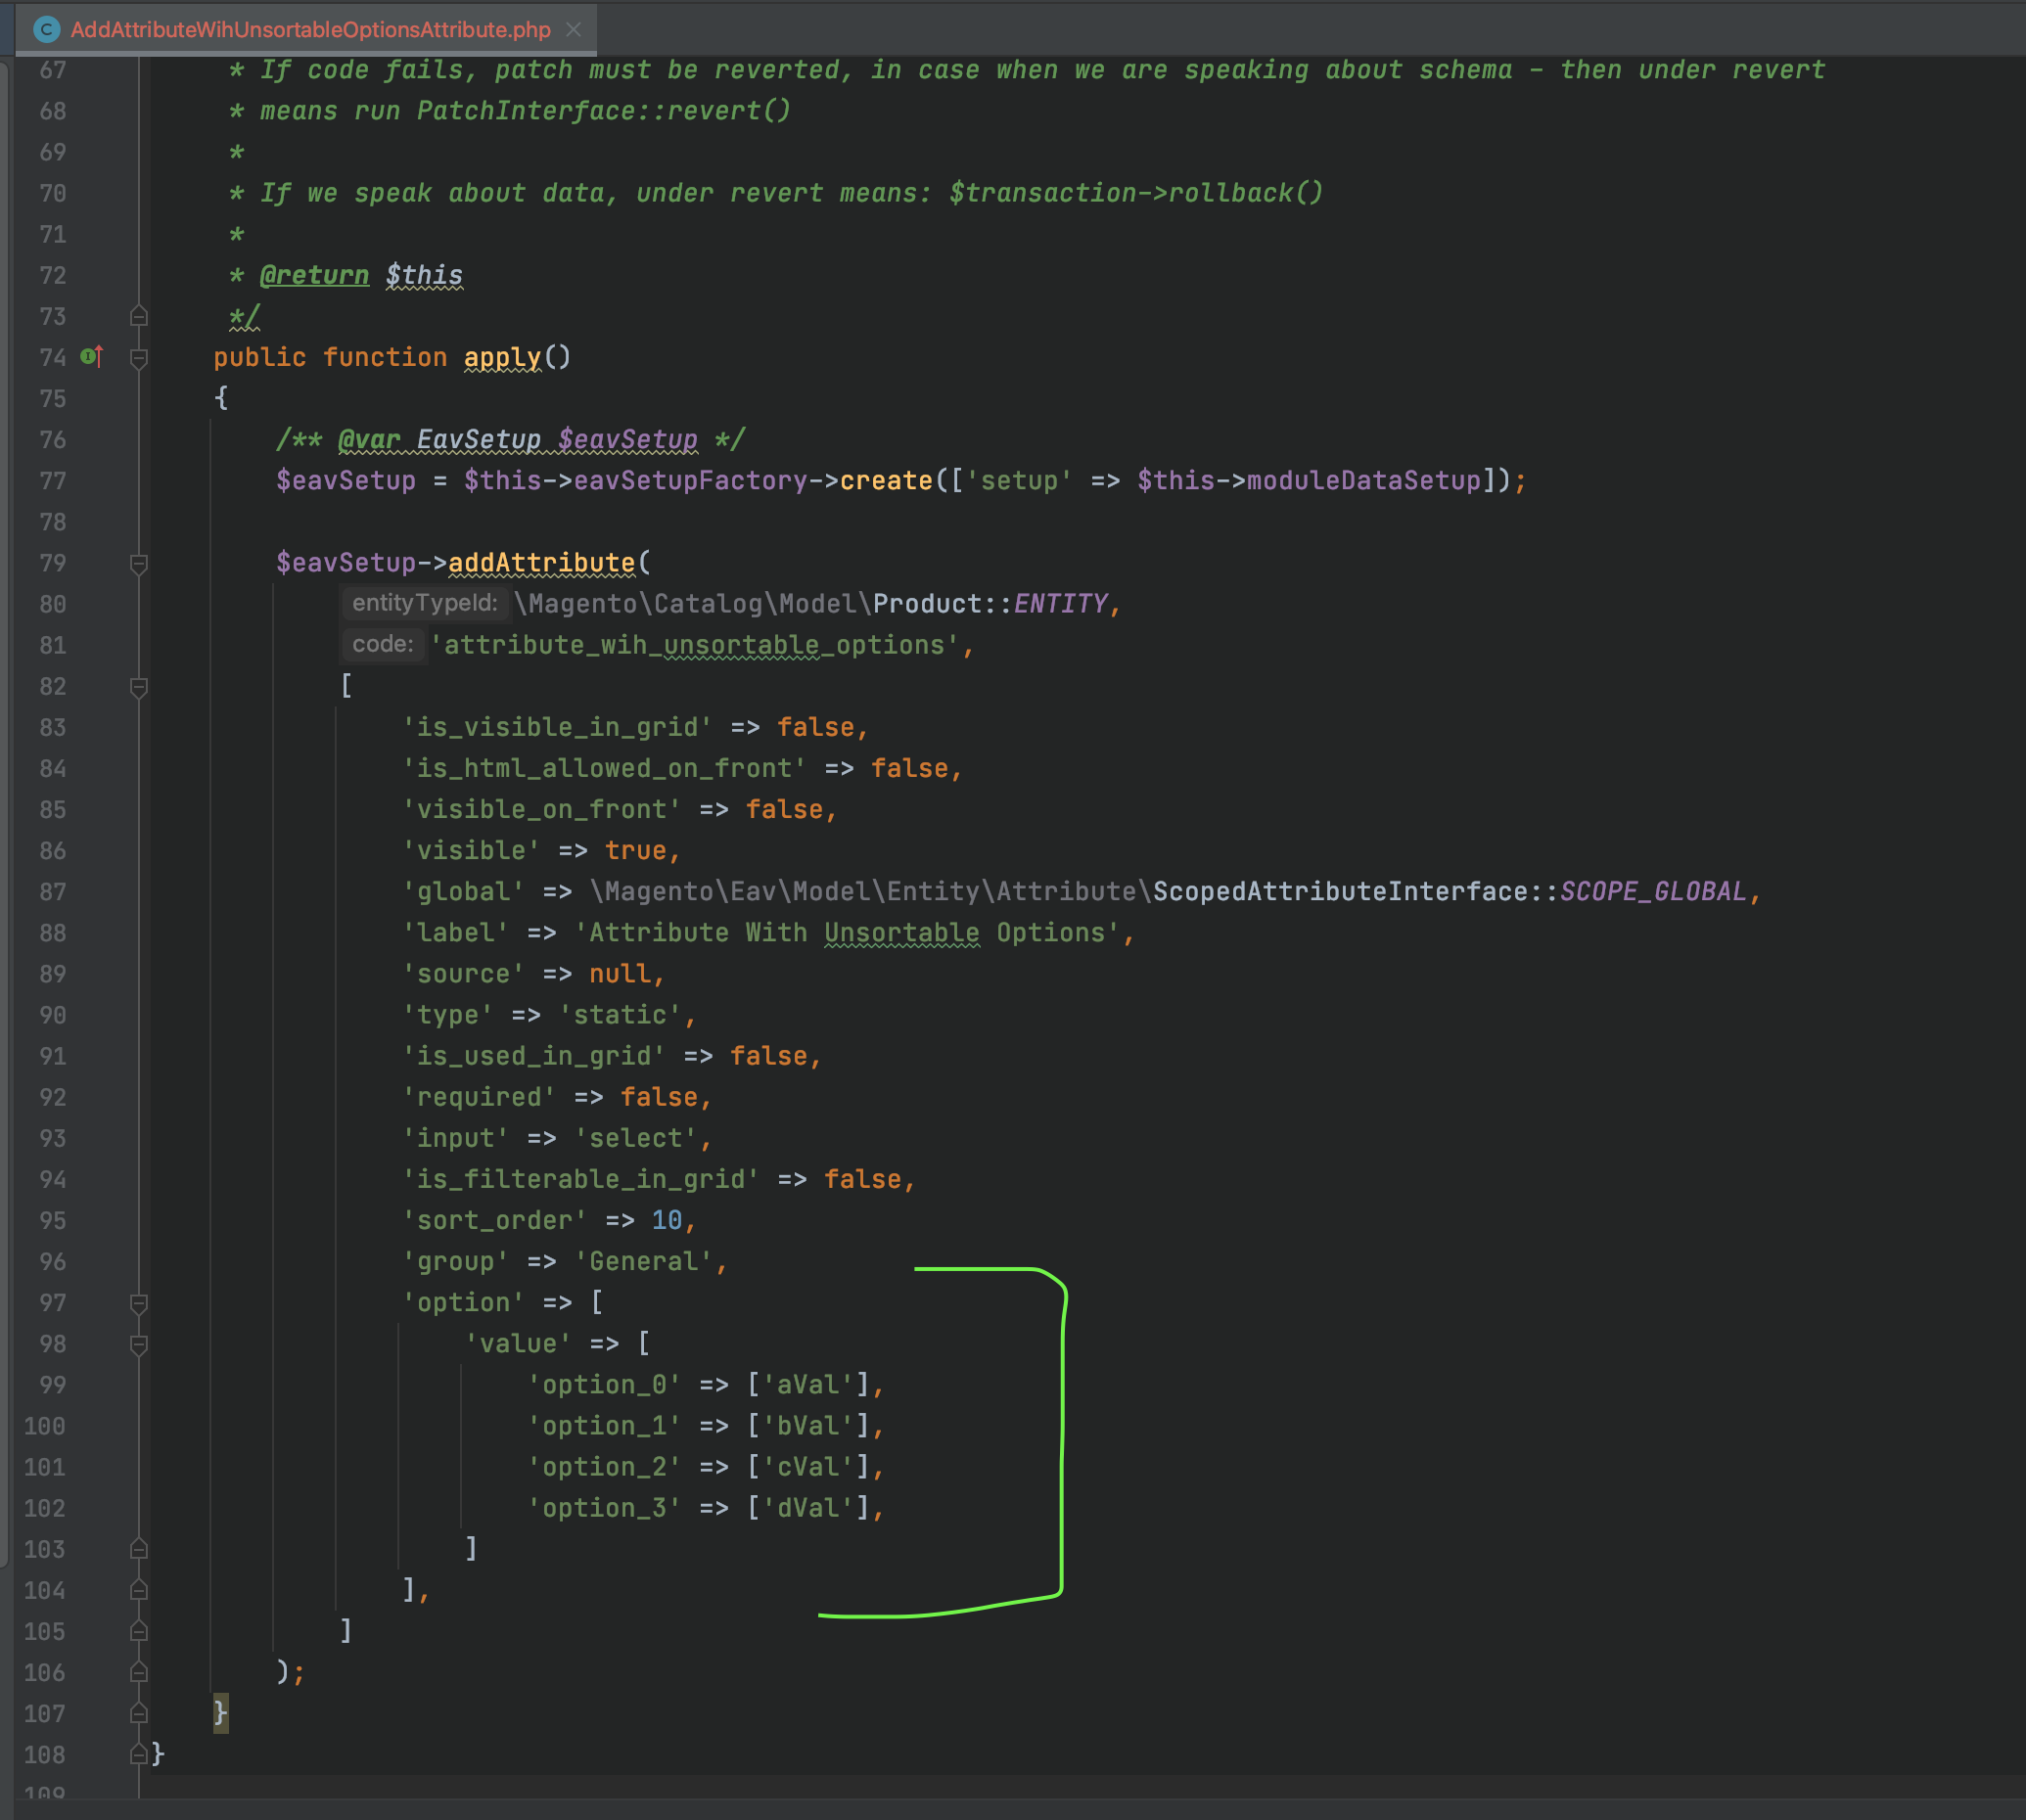Click fold end marker on line 104
This screenshot has height=1820, width=2026.
139,1590
